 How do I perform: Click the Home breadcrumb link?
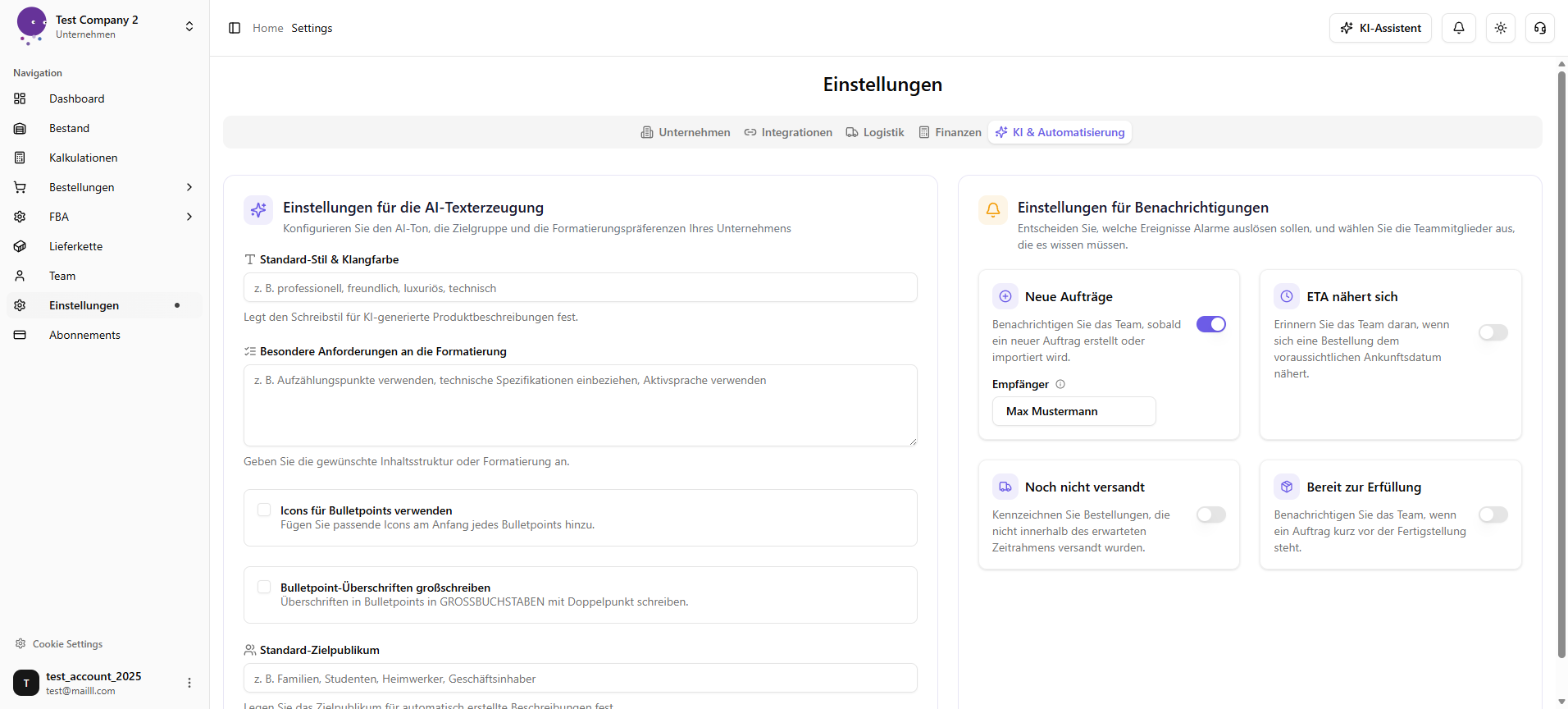point(268,28)
